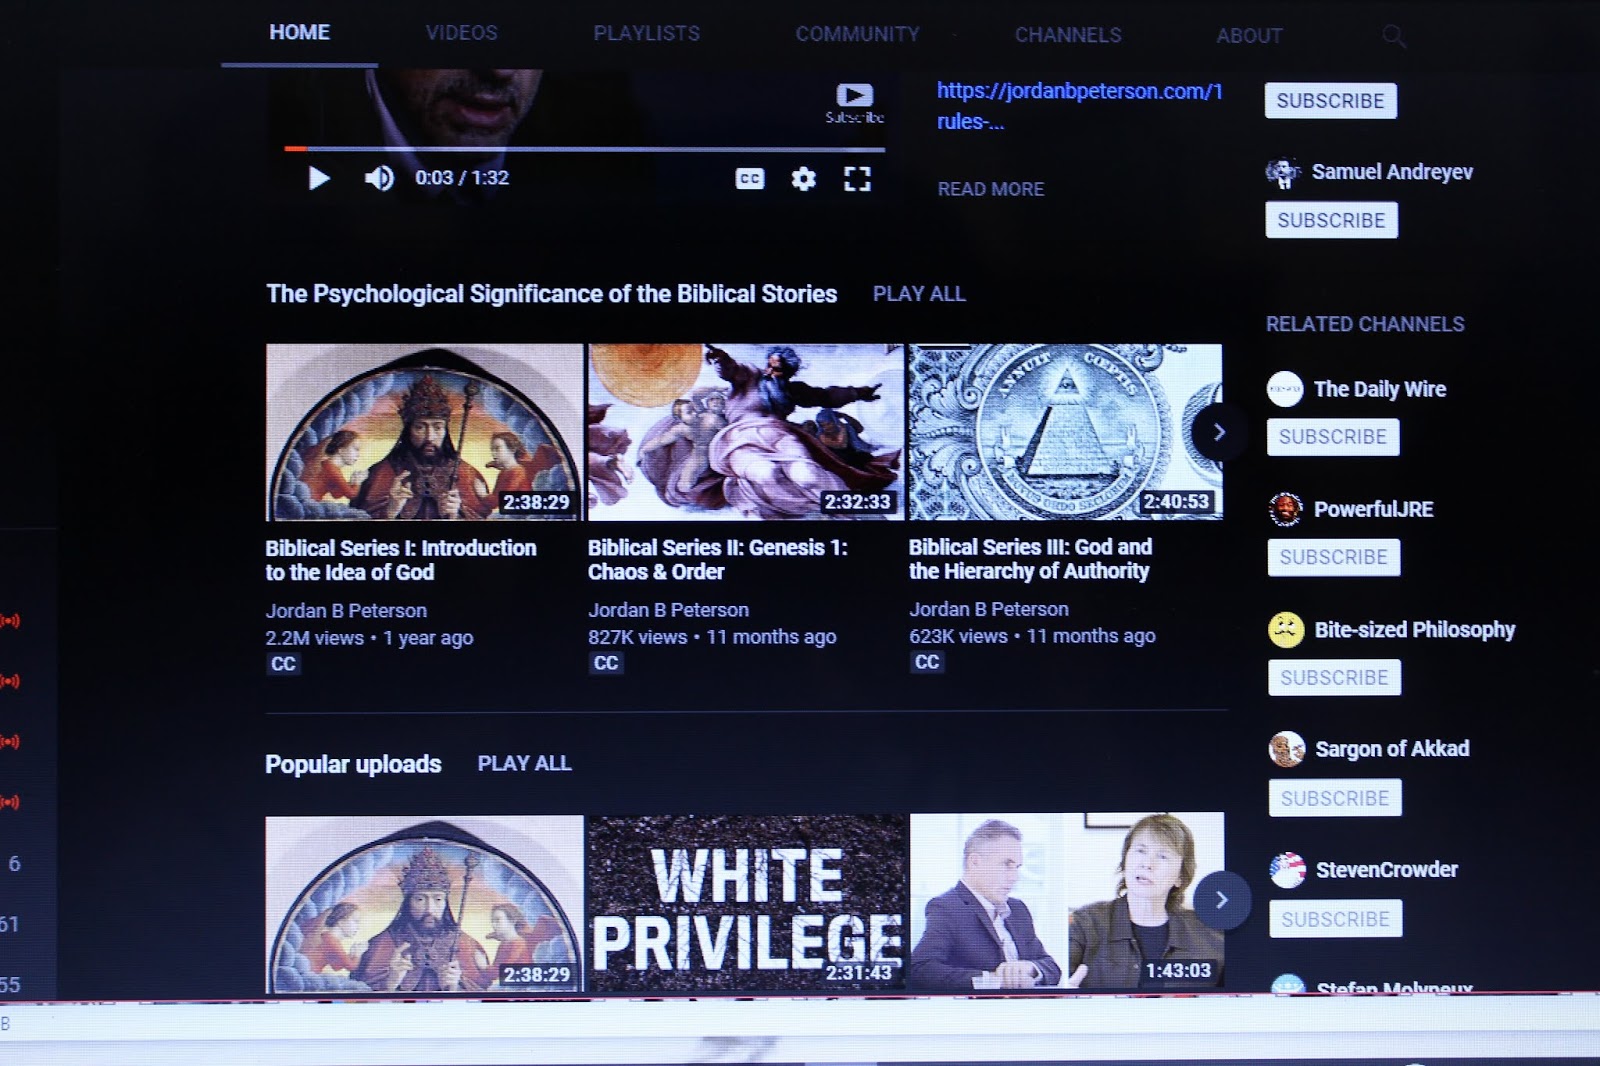Open the StevenCrowder channel avatar

pos(1288,870)
